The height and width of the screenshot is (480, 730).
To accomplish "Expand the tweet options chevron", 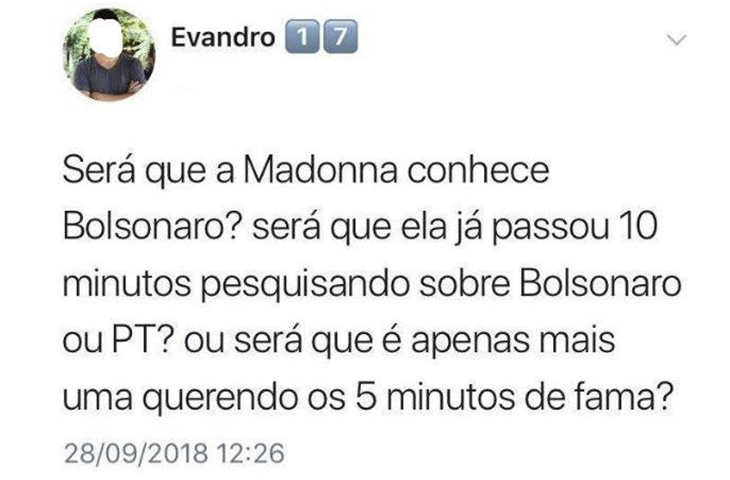I will click(676, 40).
